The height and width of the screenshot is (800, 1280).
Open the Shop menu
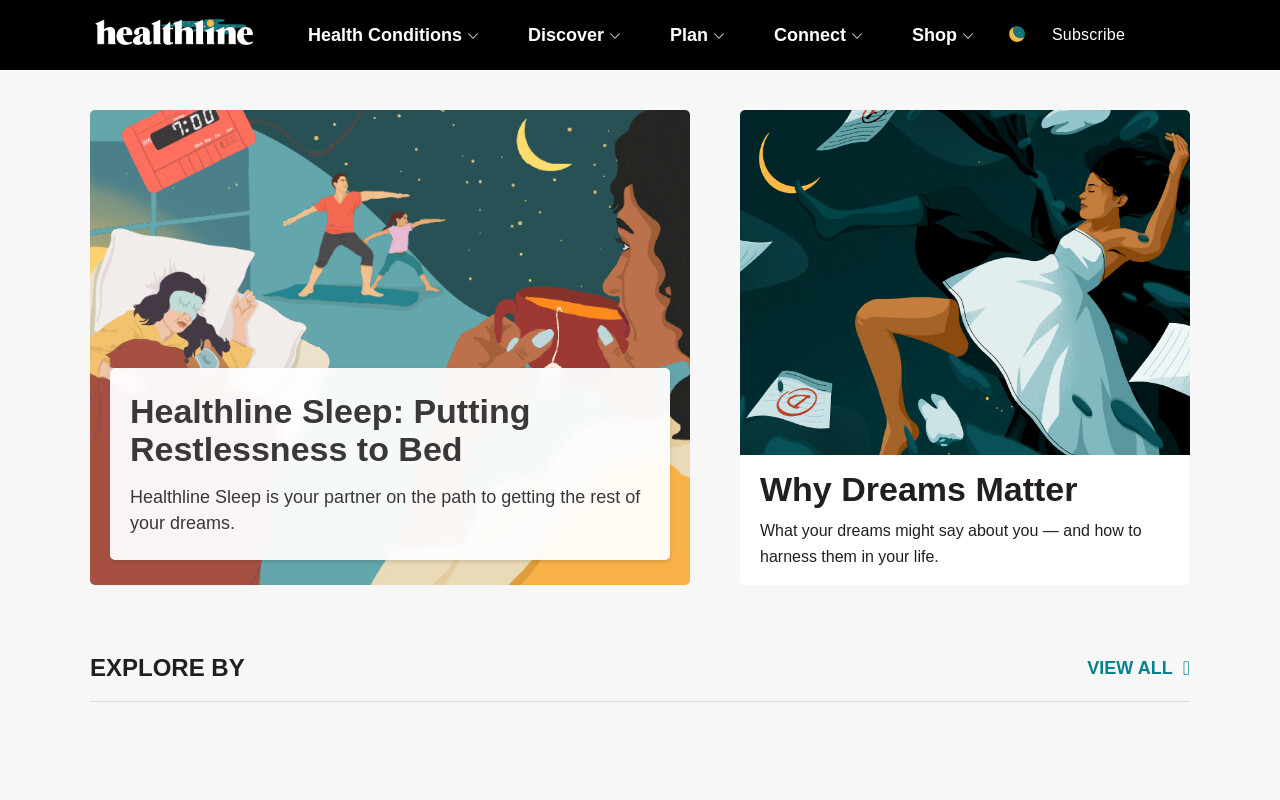(934, 35)
